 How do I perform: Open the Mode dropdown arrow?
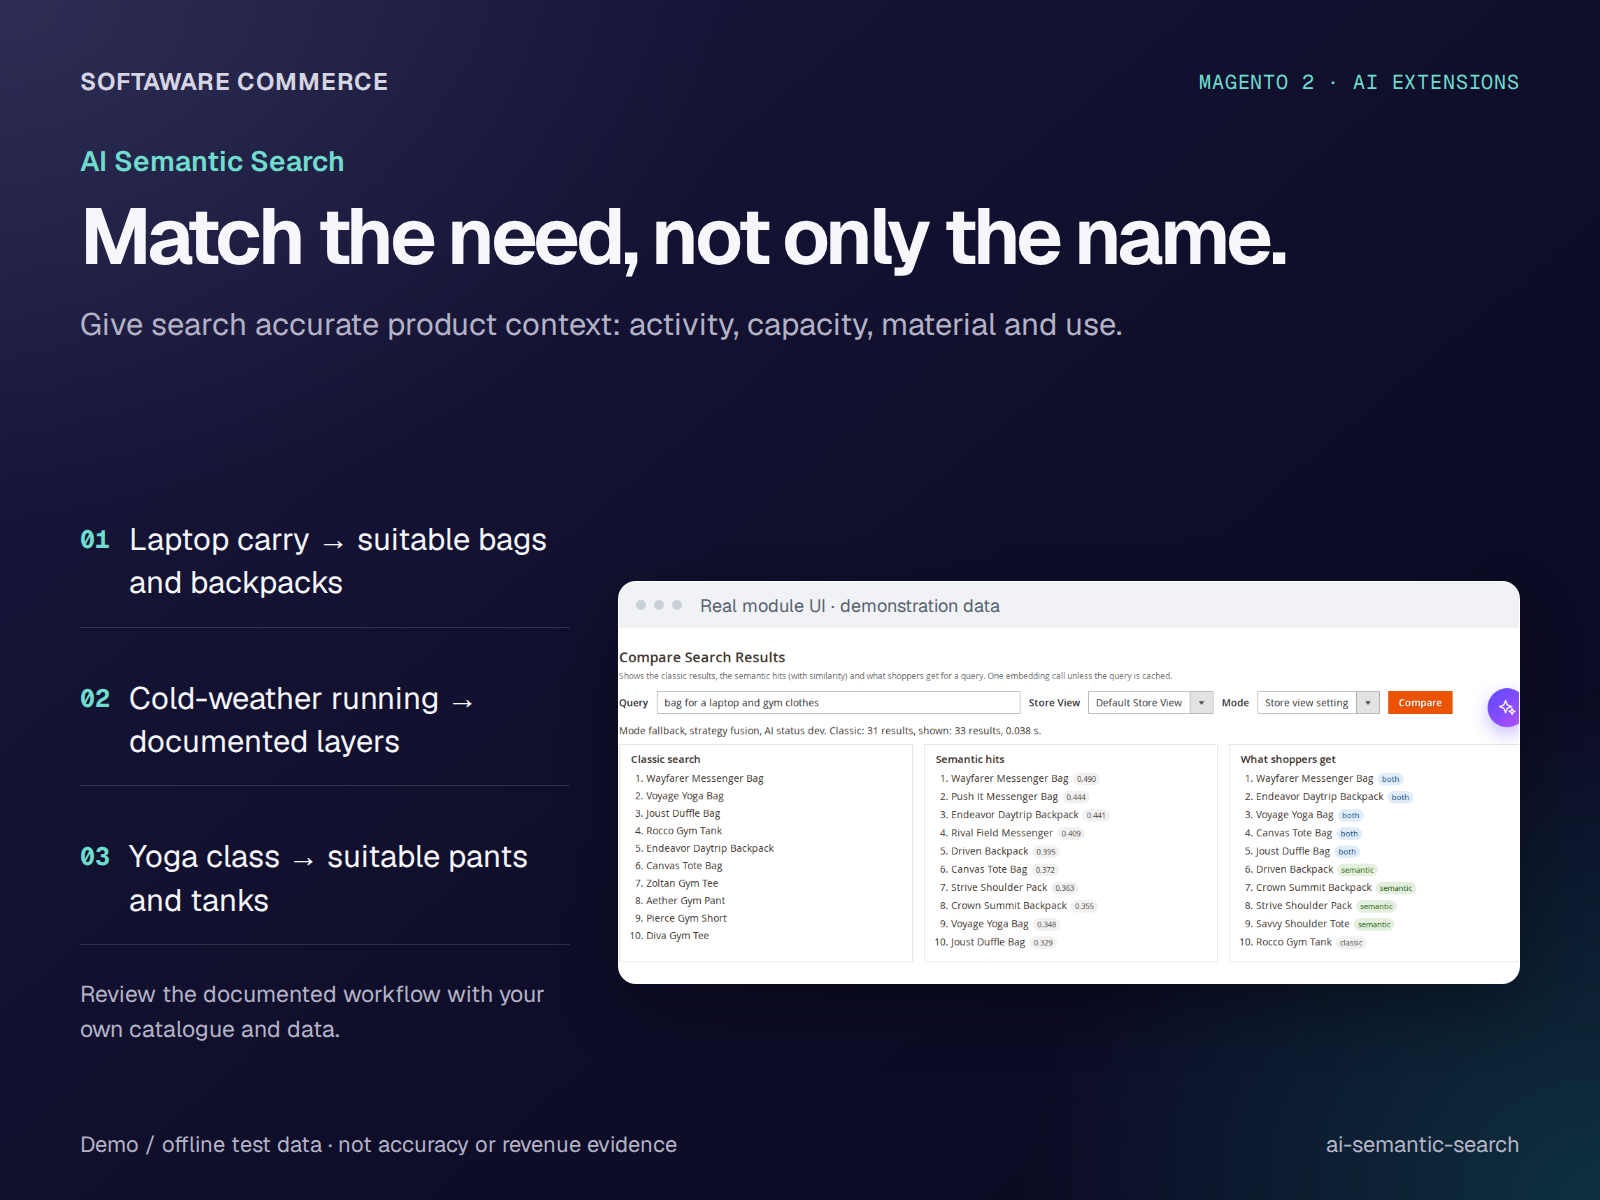pos(1368,703)
